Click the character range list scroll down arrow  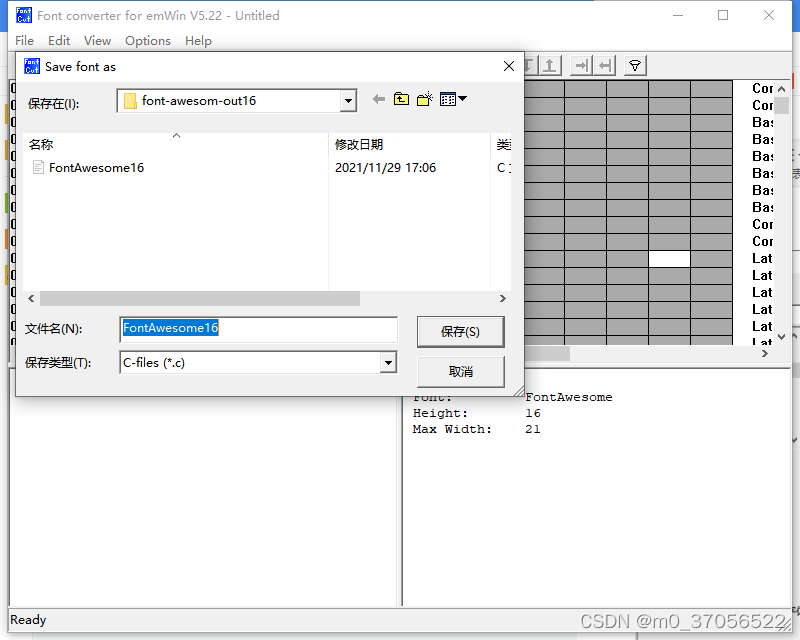coord(781,336)
